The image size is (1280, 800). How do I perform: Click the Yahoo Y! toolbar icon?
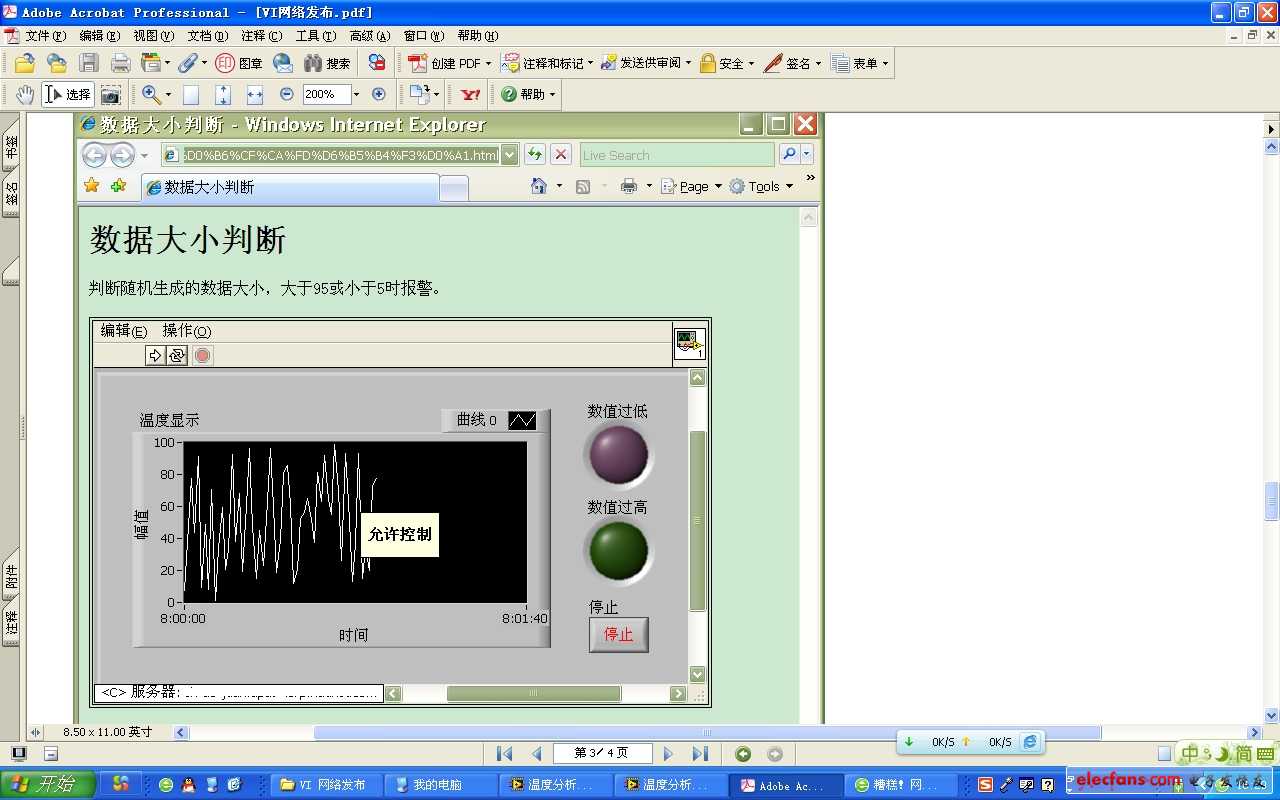point(470,94)
